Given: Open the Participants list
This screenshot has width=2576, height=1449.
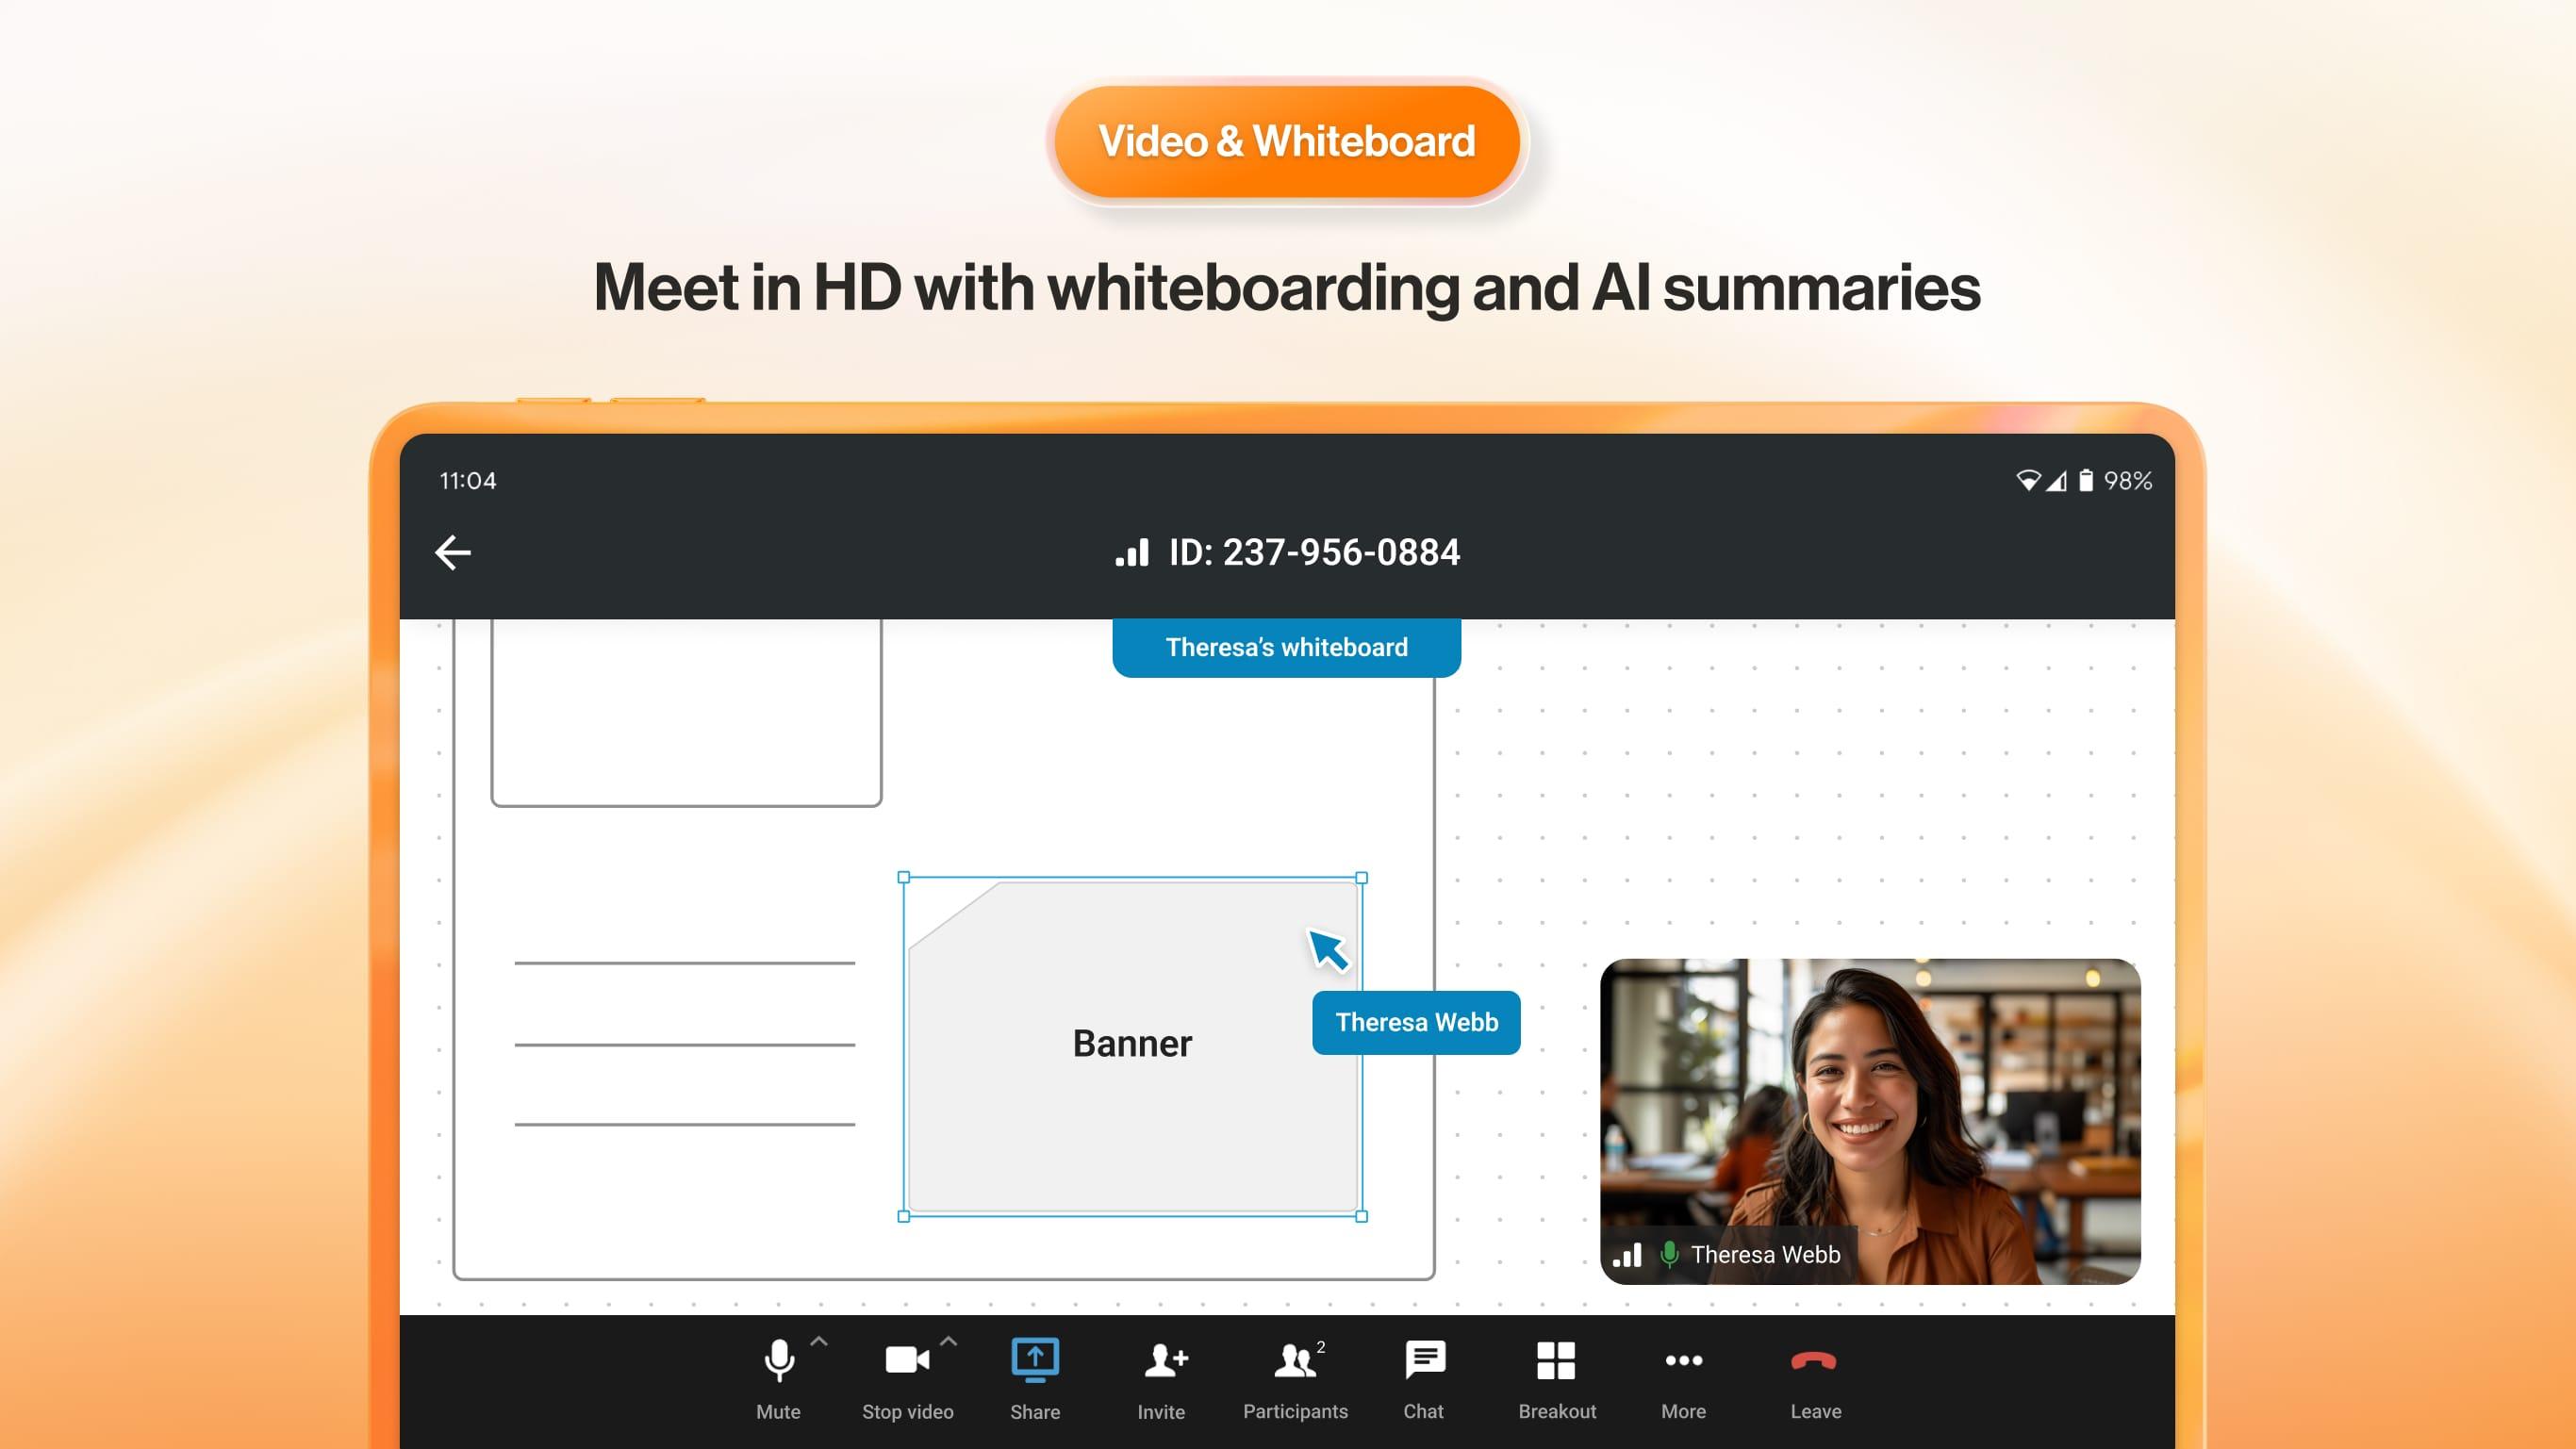Looking at the screenshot, I should (1295, 1380).
